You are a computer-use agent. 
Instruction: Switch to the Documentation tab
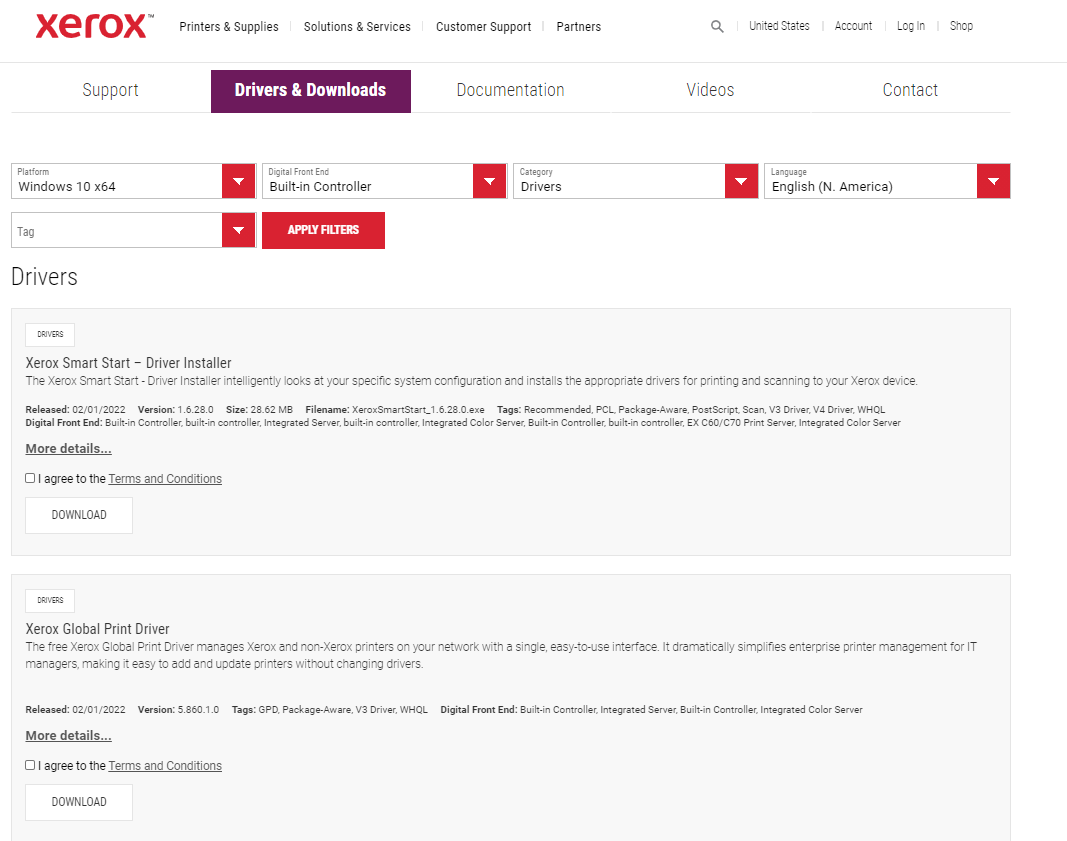[510, 90]
